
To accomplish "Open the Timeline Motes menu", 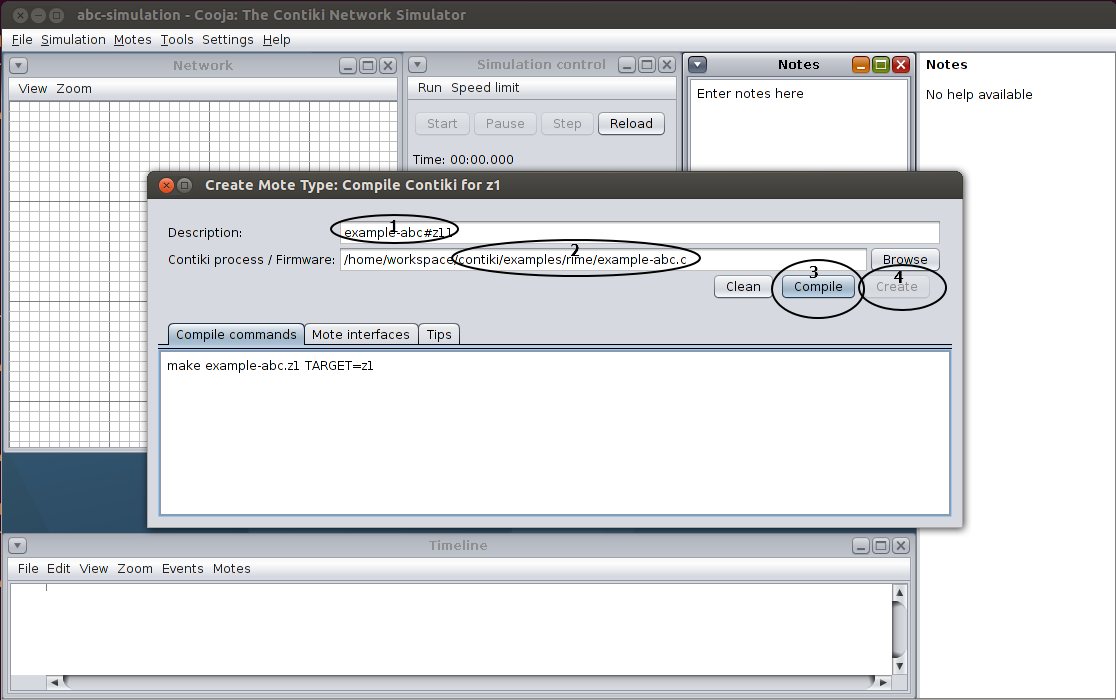I will 231,569.
